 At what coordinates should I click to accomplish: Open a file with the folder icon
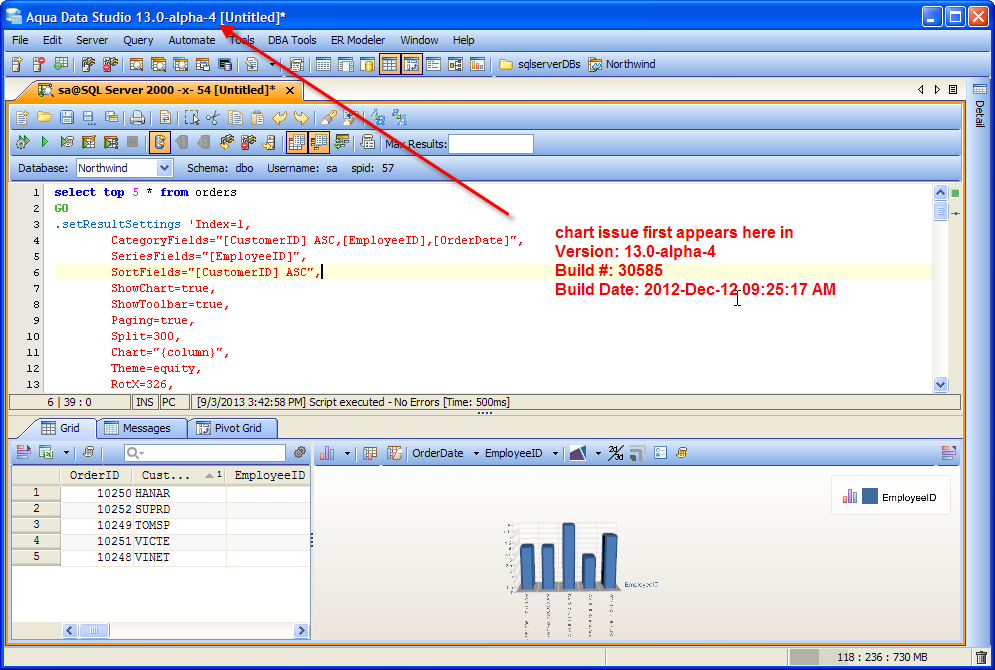44,117
